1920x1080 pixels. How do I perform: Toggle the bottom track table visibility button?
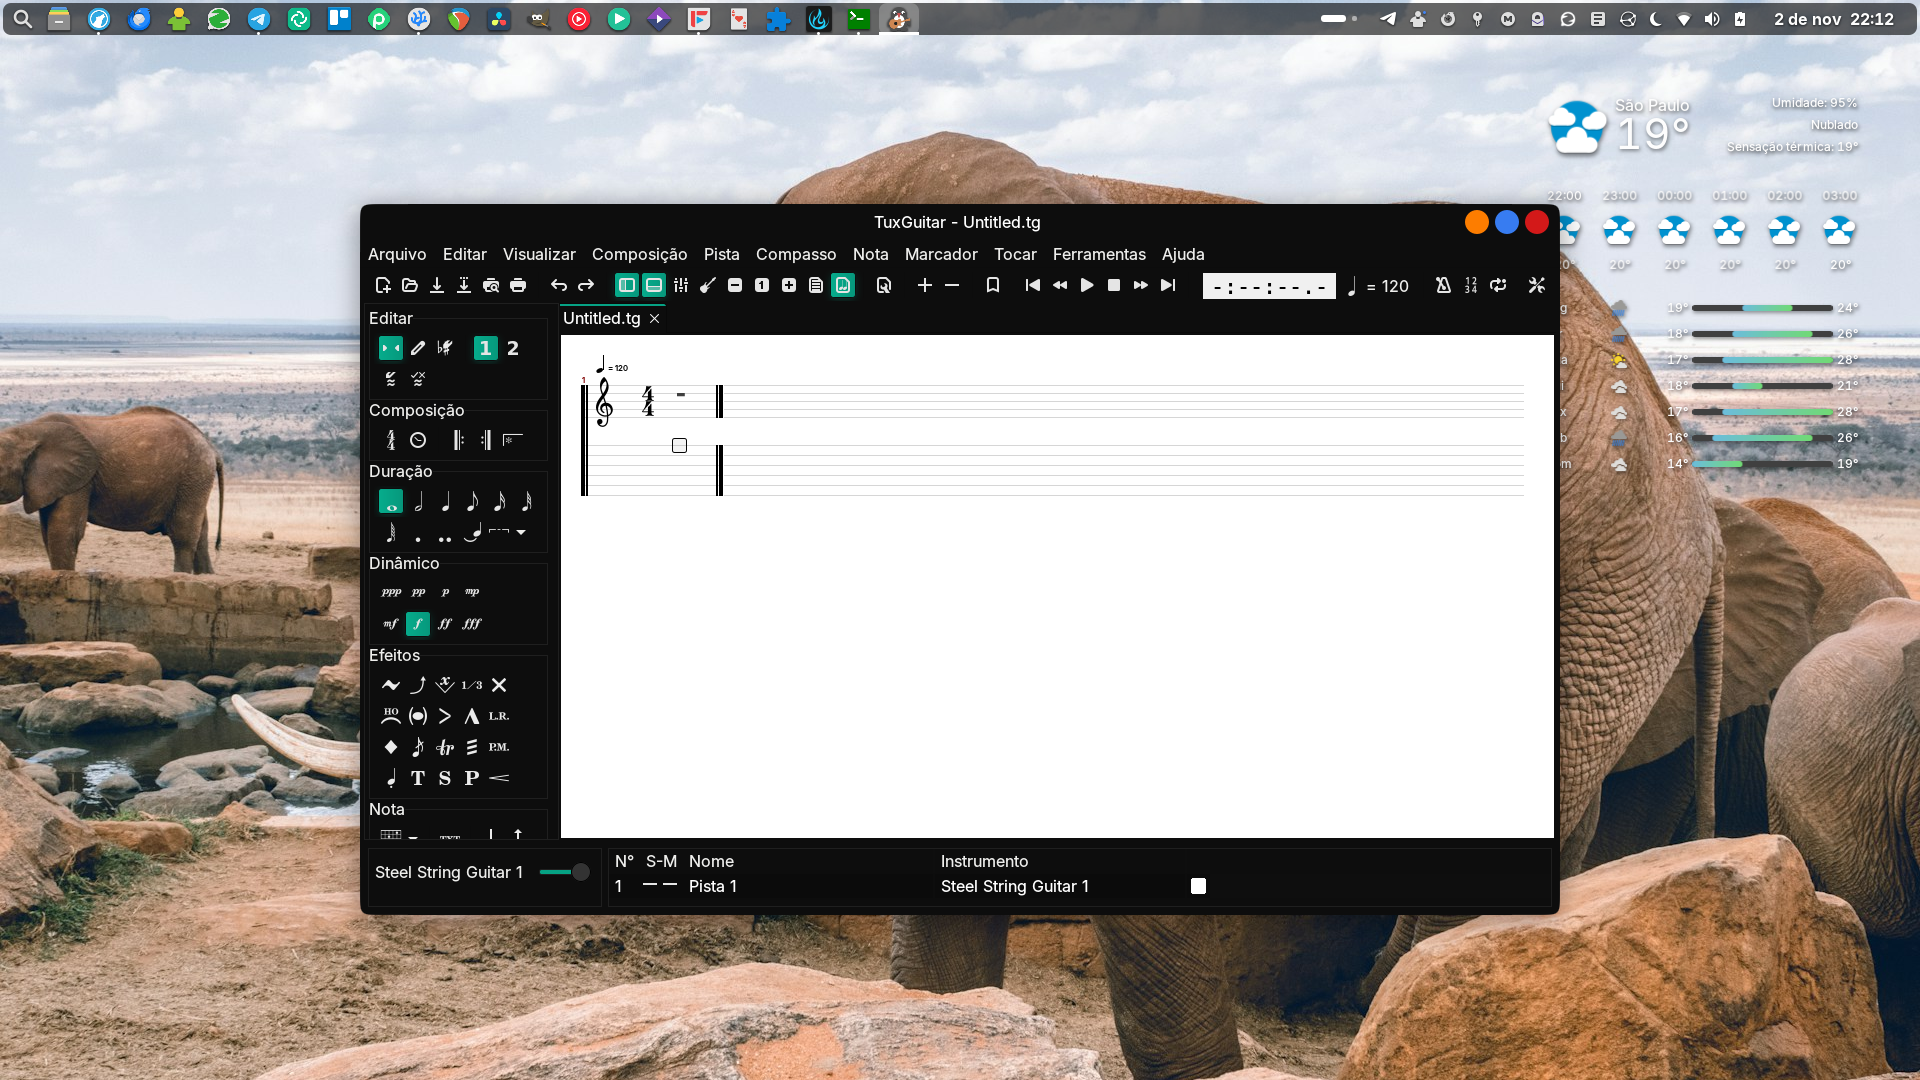654,286
